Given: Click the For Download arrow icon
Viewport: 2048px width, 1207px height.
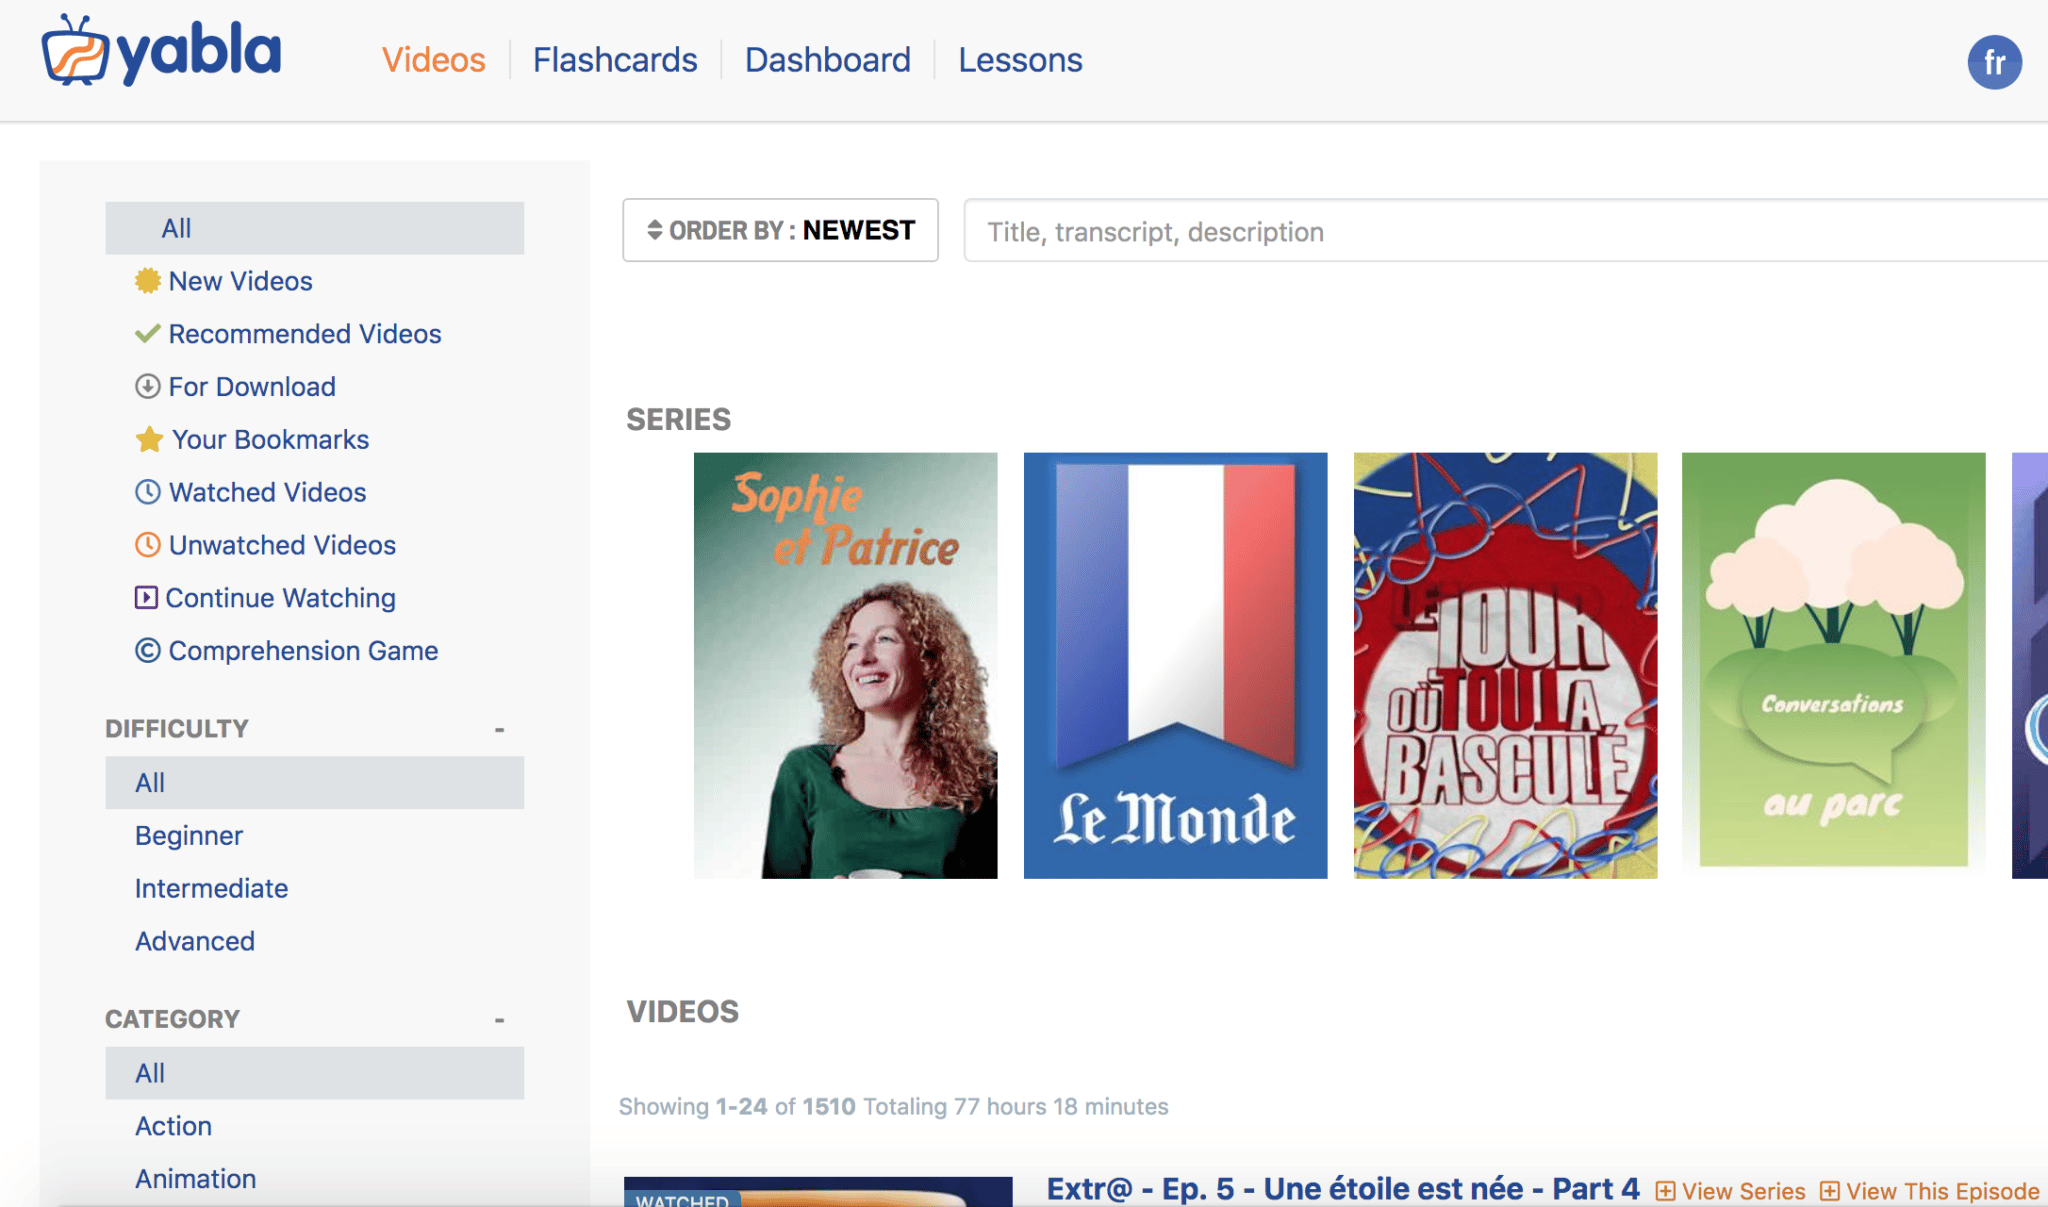Looking at the screenshot, I should click(147, 387).
